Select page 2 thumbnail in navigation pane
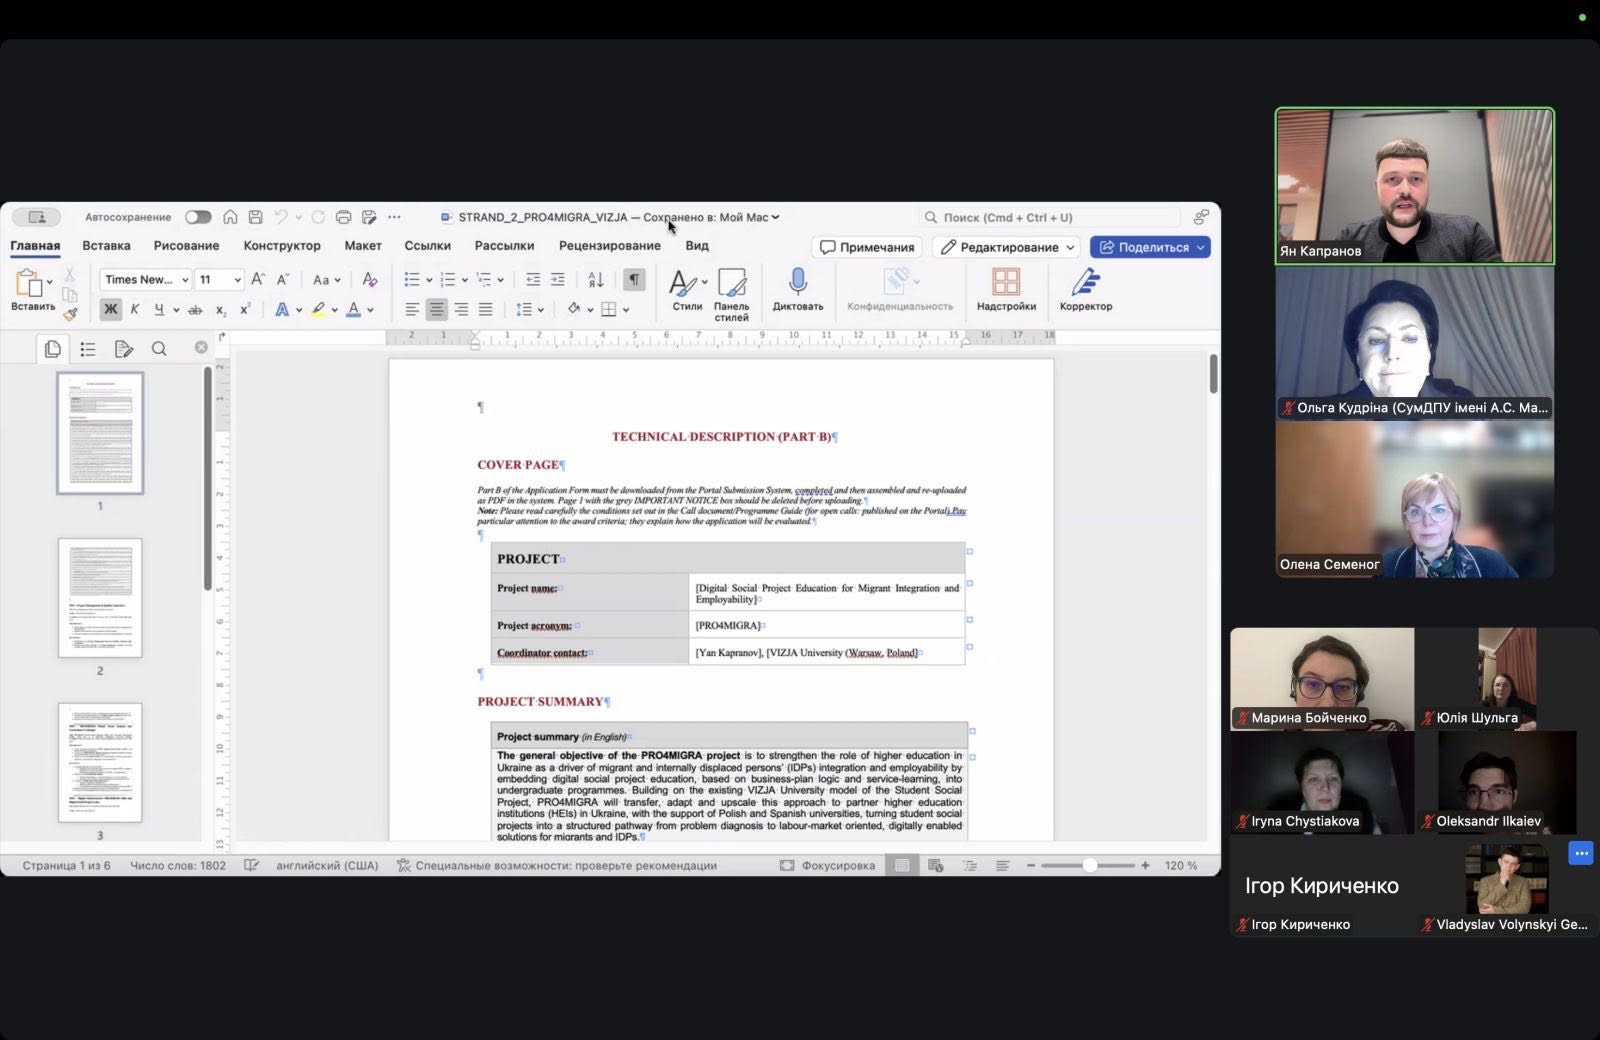Image resolution: width=1600 pixels, height=1040 pixels. [100, 598]
